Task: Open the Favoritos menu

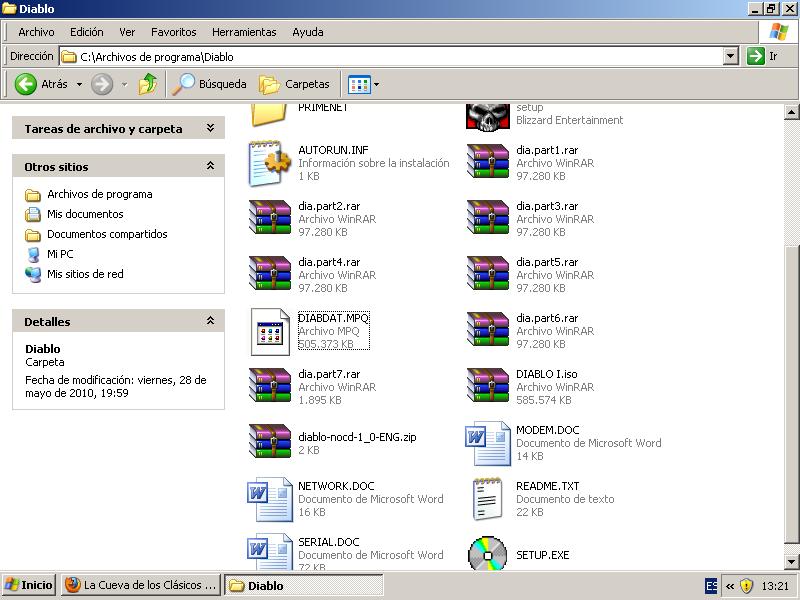Action: pyautogui.click(x=173, y=32)
